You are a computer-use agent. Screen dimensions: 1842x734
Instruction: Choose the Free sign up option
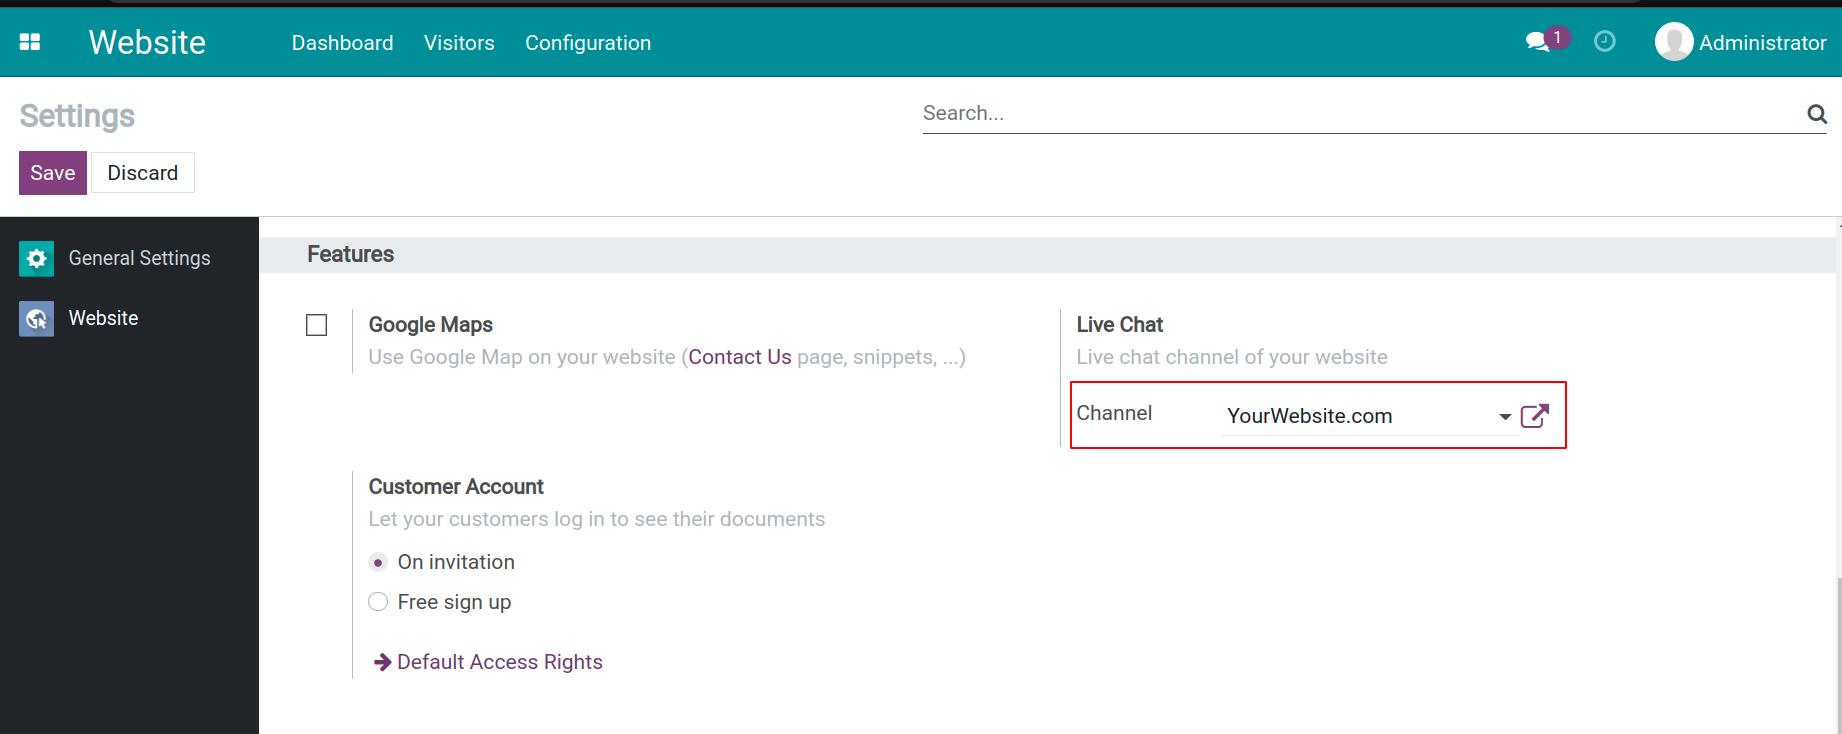[378, 601]
